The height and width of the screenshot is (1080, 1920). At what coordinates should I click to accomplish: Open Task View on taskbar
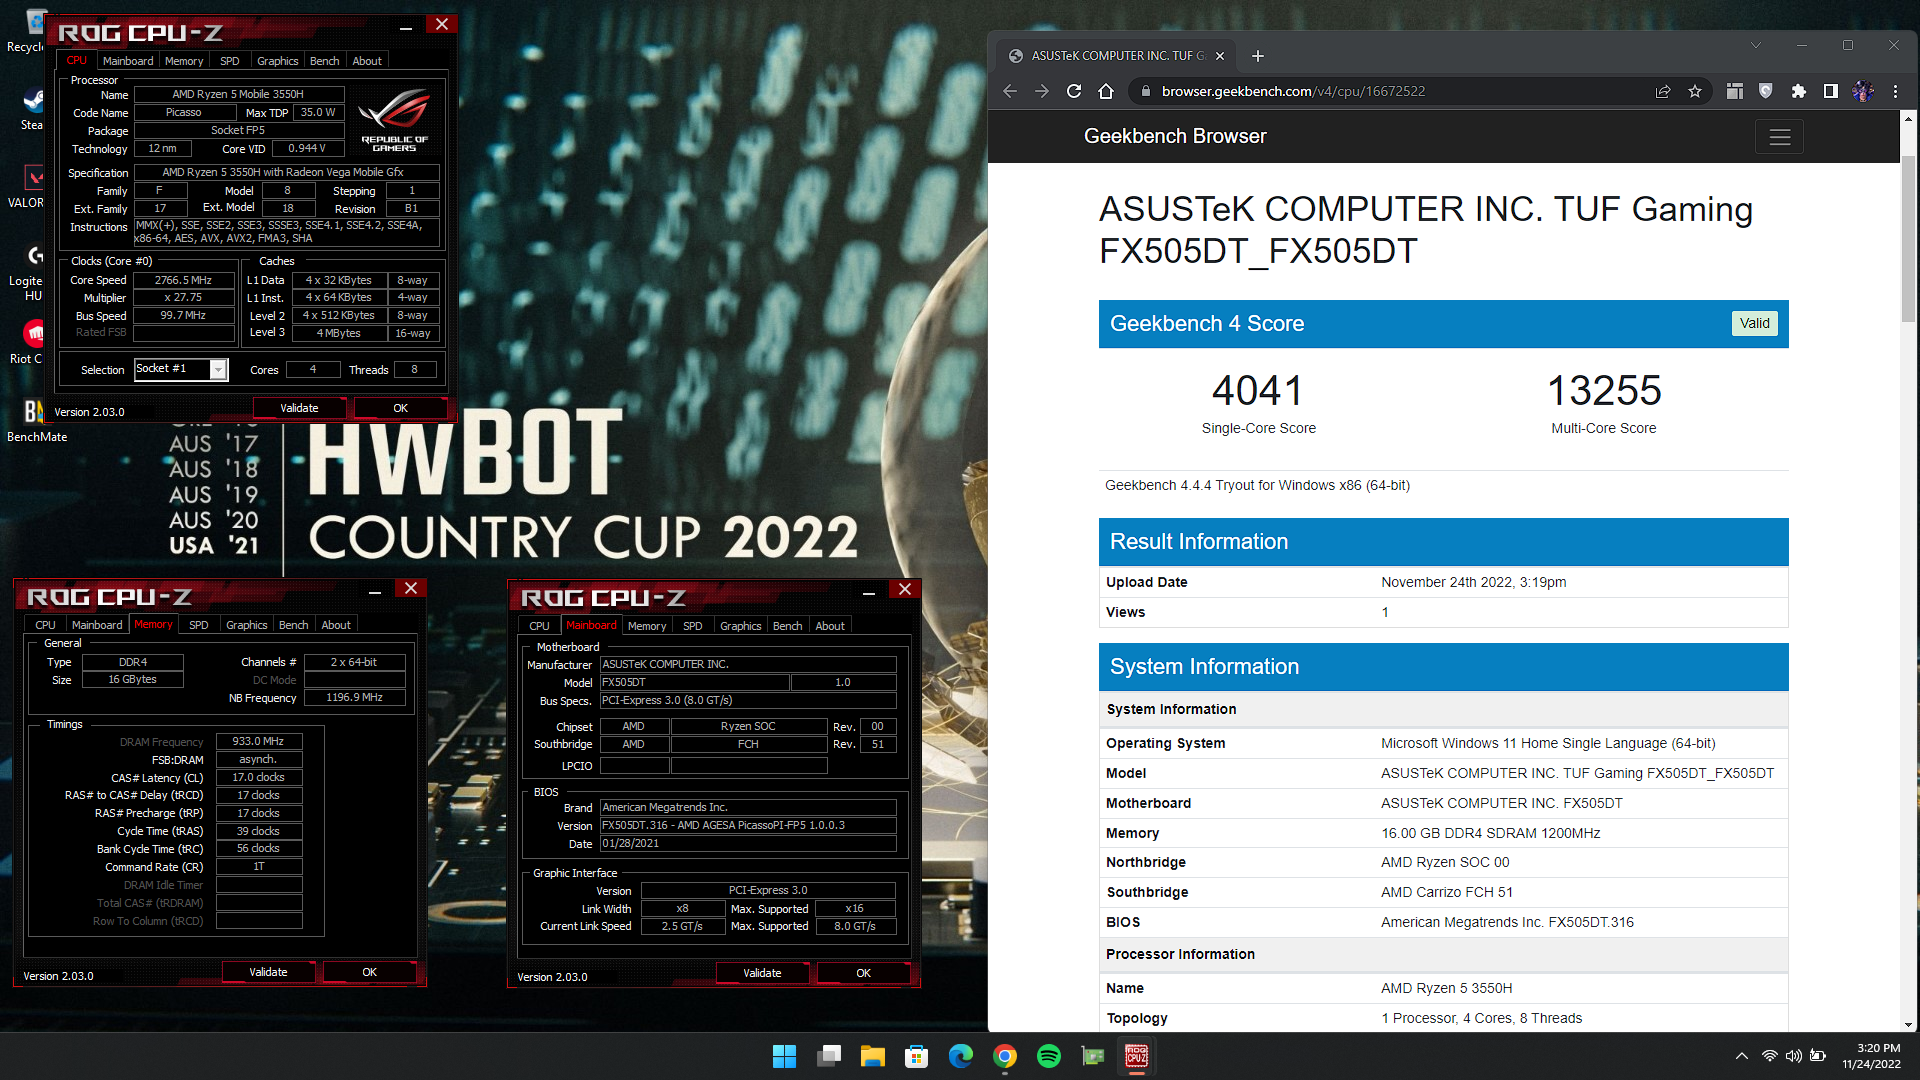tap(829, 1056)
